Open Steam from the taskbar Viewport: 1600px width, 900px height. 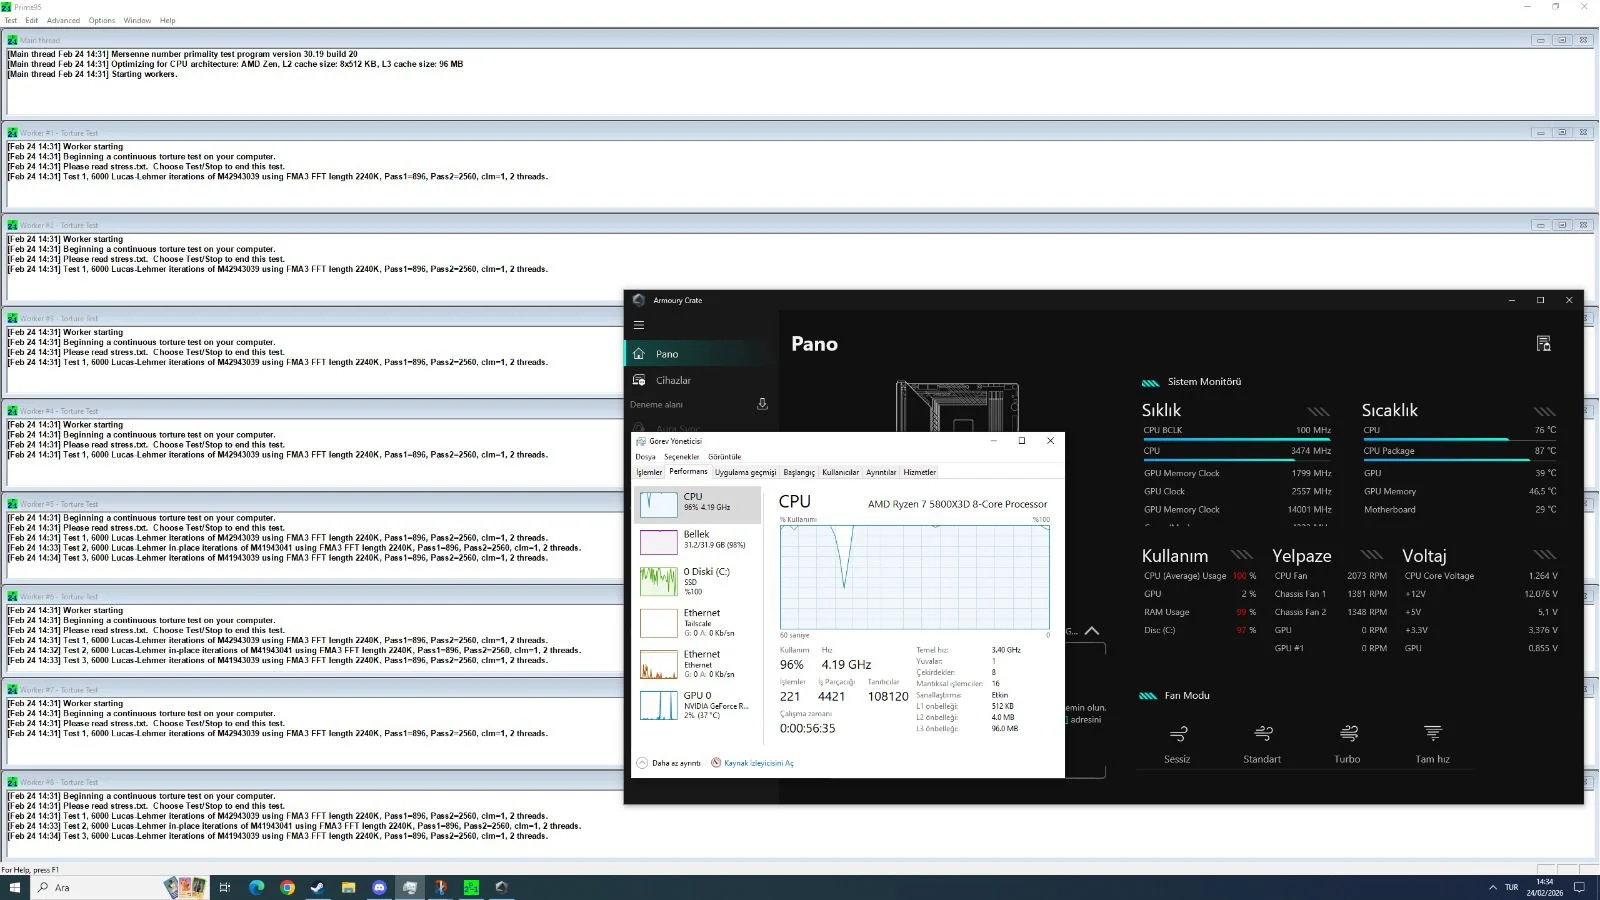[317, 887]
